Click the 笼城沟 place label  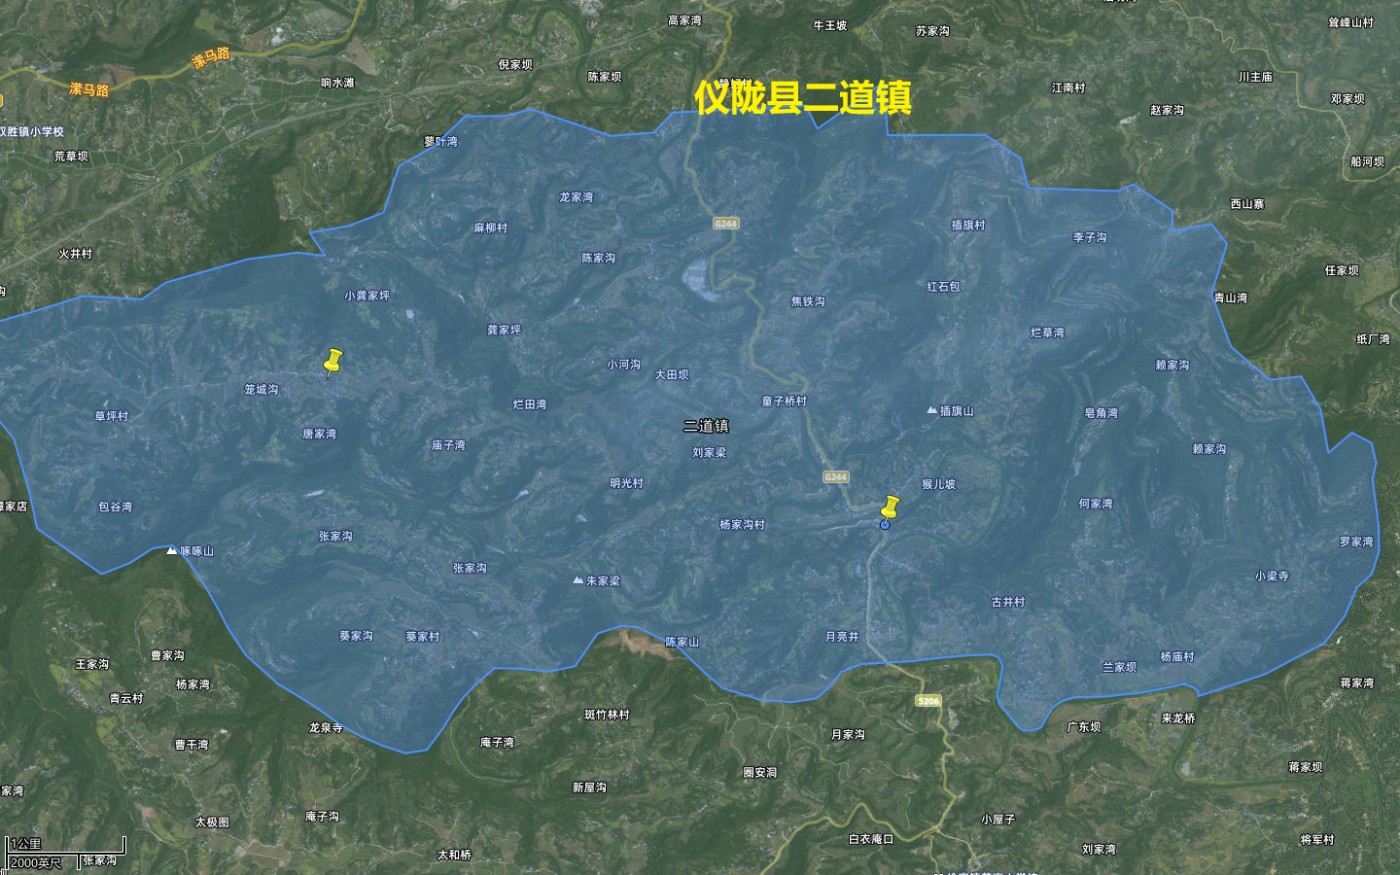click(x=261, y=390)
